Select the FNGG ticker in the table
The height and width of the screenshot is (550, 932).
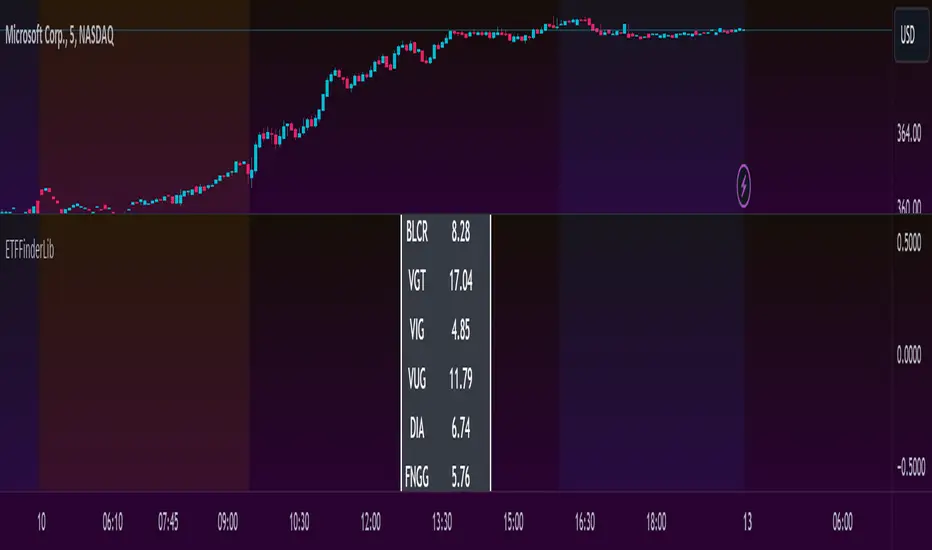tap(417, 476)
